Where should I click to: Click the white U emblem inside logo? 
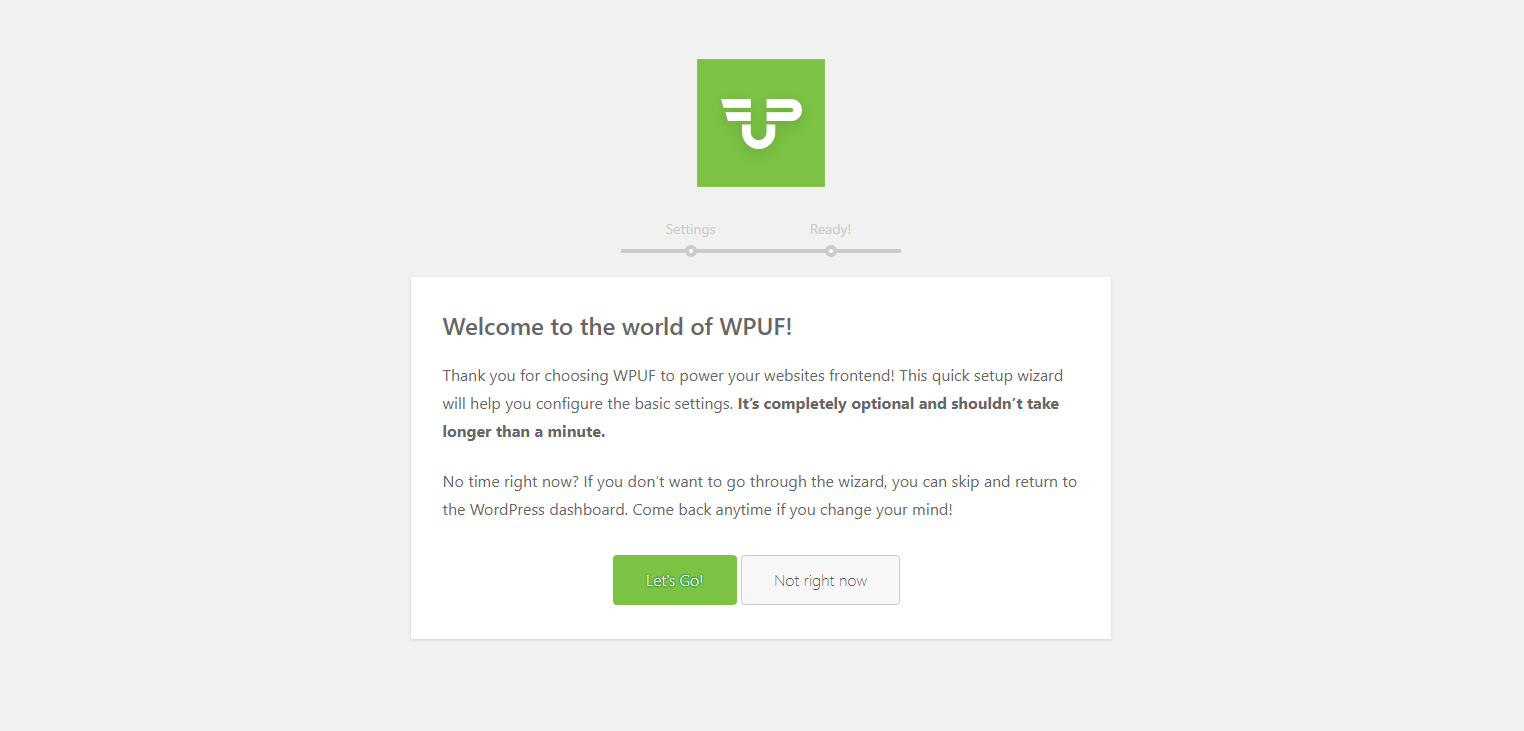[x=761, y=123]
